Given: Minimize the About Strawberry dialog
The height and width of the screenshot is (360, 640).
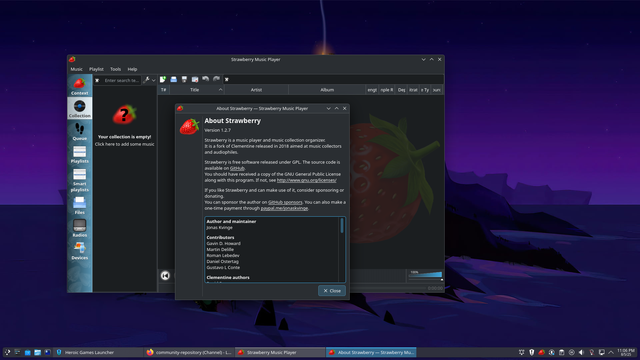Looking at the screenshot, I should coord(328,109).
